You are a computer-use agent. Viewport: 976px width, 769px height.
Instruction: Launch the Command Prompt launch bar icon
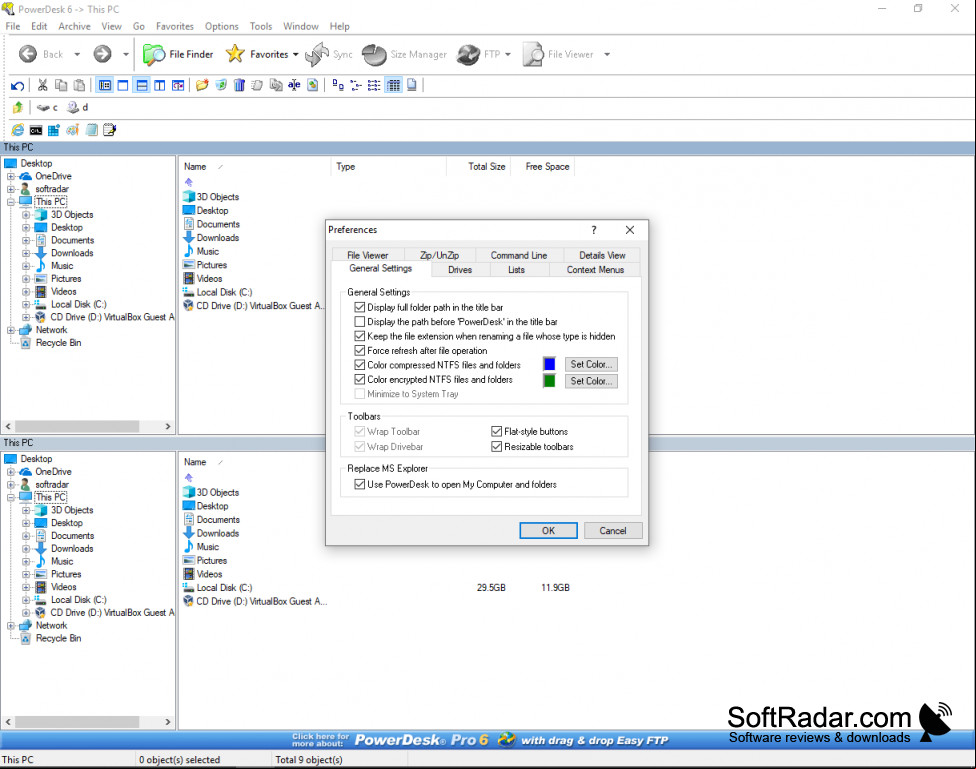pyautogui.click(x=36, y=130)
